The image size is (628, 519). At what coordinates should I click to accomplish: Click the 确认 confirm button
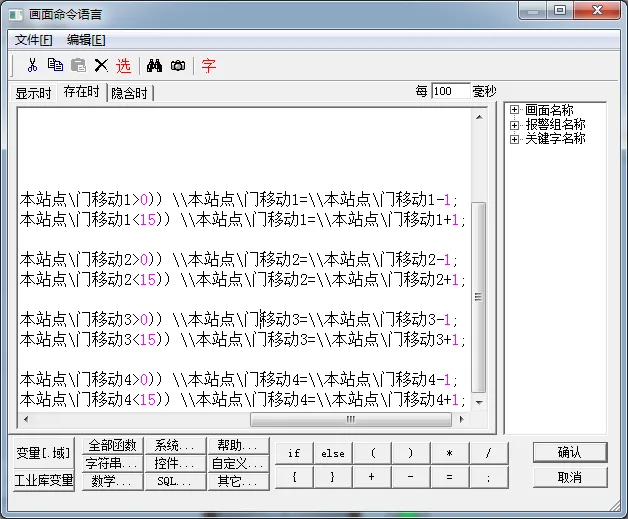(x=570, y=452)
